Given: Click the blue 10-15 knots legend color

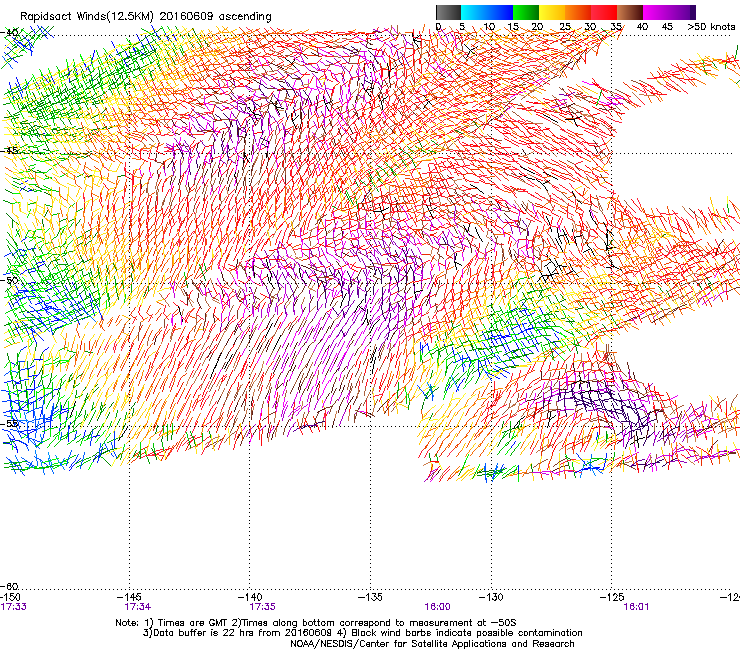Looking at the screenshot, I should [x=500, y=12].
